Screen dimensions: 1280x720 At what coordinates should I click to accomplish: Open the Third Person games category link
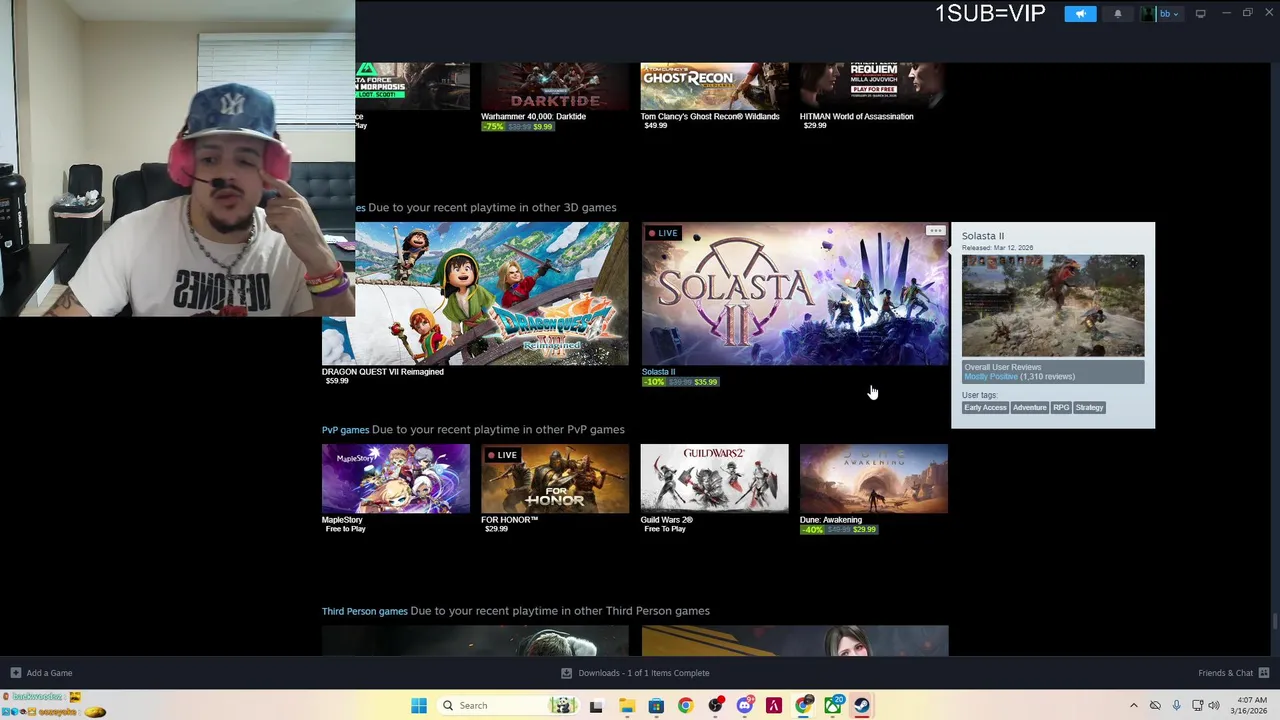click(x=364, y=611)
